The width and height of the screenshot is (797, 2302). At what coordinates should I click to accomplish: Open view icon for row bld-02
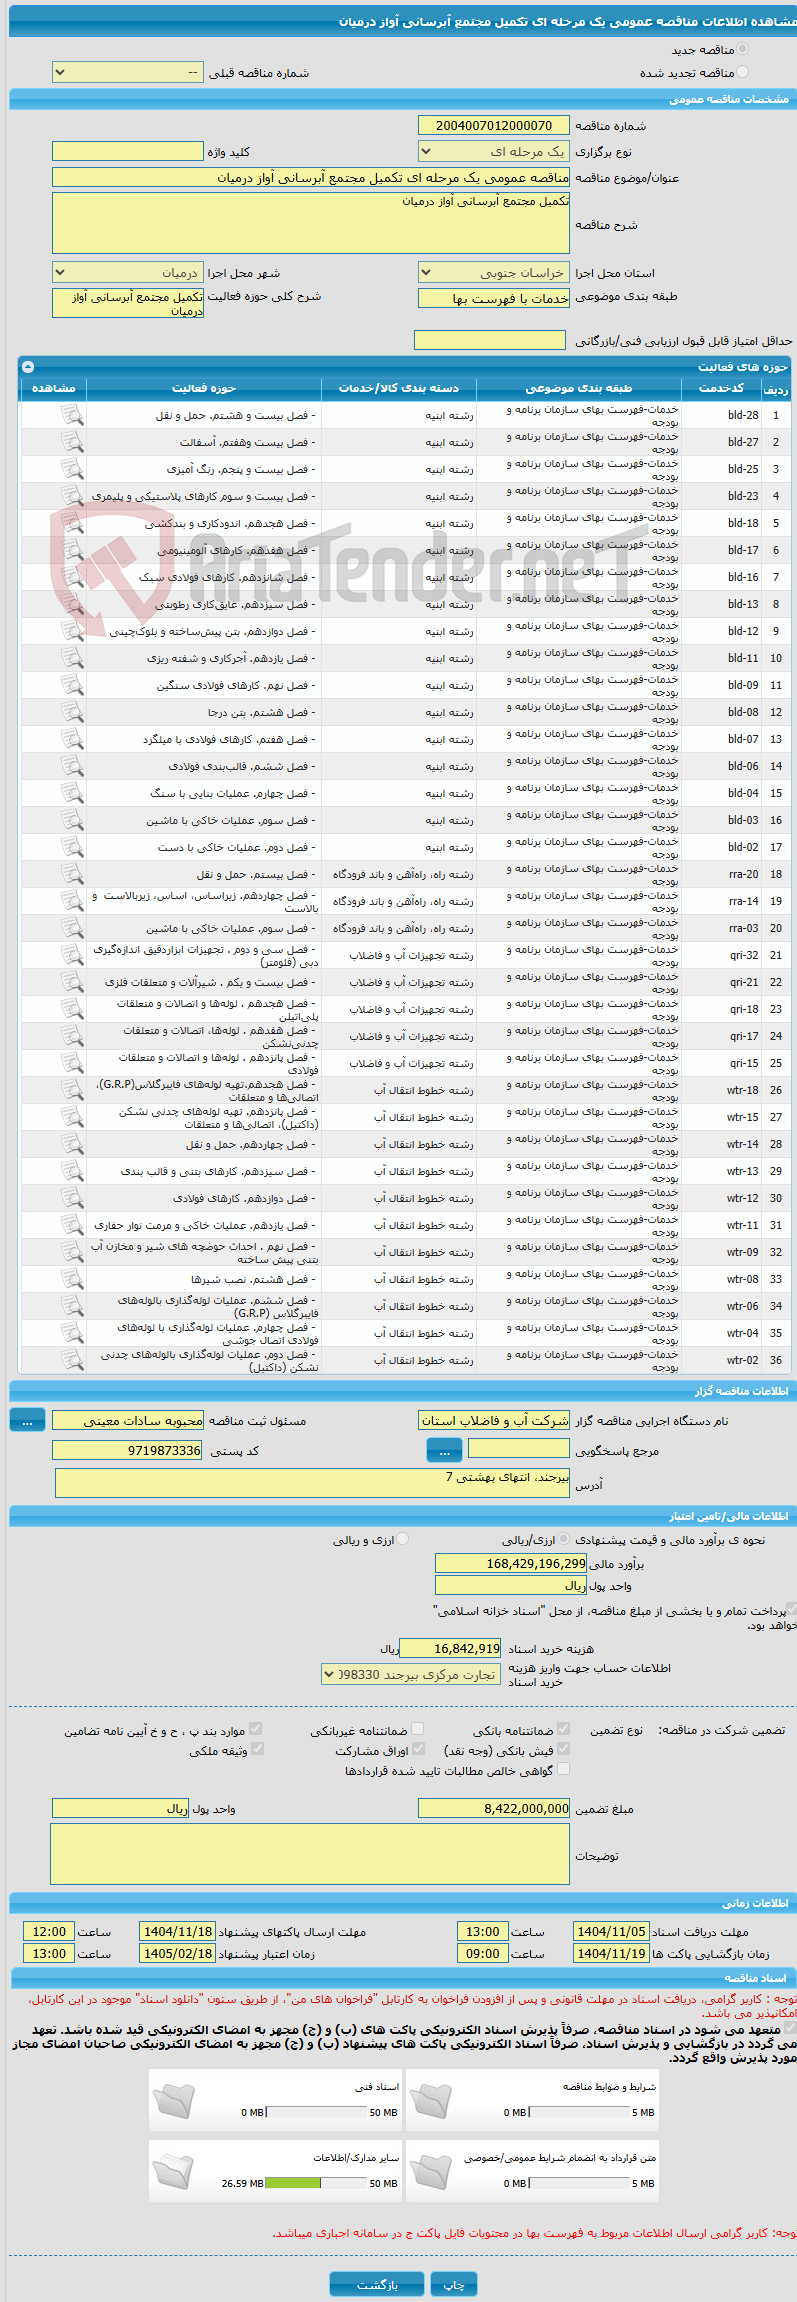click(72, 847)
